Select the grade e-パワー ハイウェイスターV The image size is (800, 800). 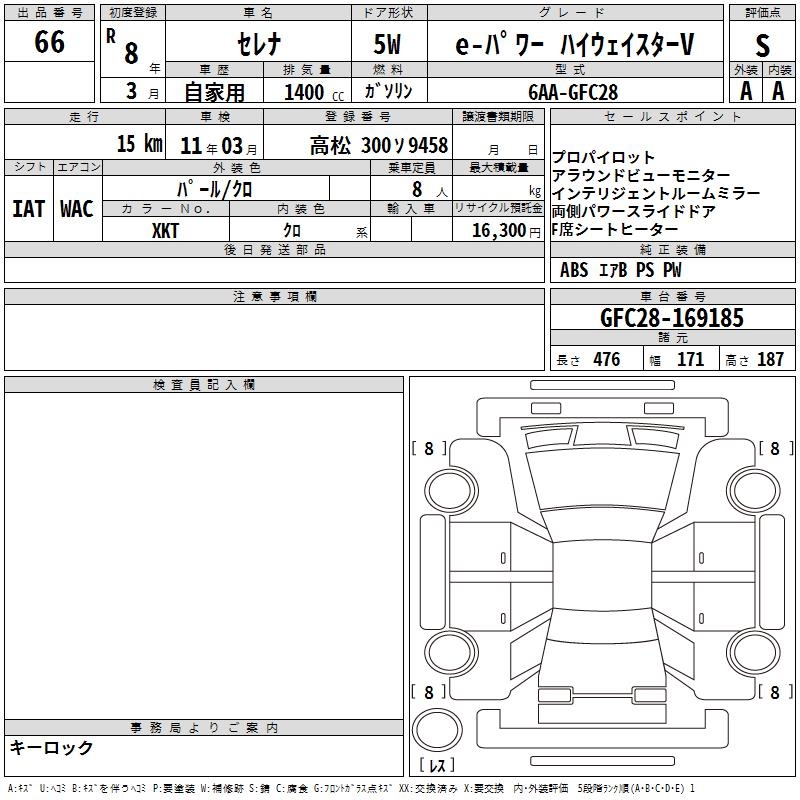pyautogui.click(x=574, y=43)
